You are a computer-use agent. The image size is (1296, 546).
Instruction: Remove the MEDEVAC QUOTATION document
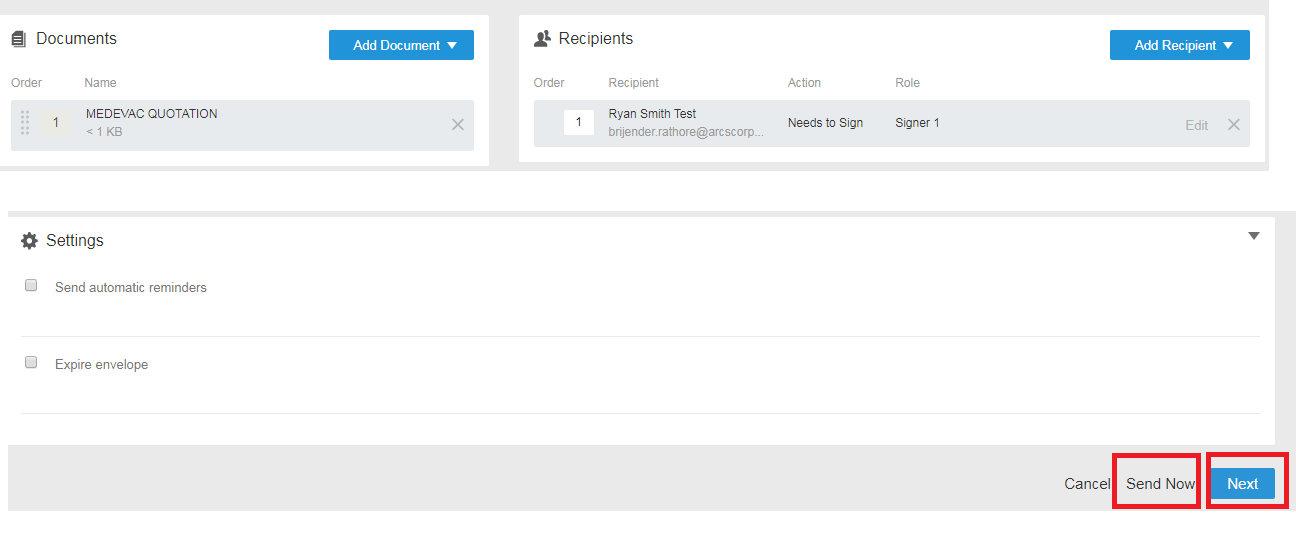458,125
